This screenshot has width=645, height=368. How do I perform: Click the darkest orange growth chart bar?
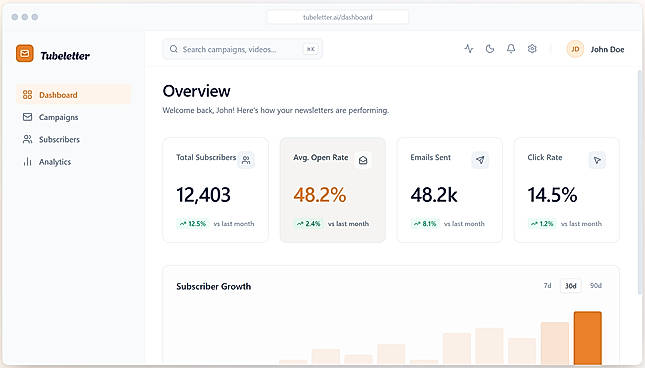click(587, 338)
